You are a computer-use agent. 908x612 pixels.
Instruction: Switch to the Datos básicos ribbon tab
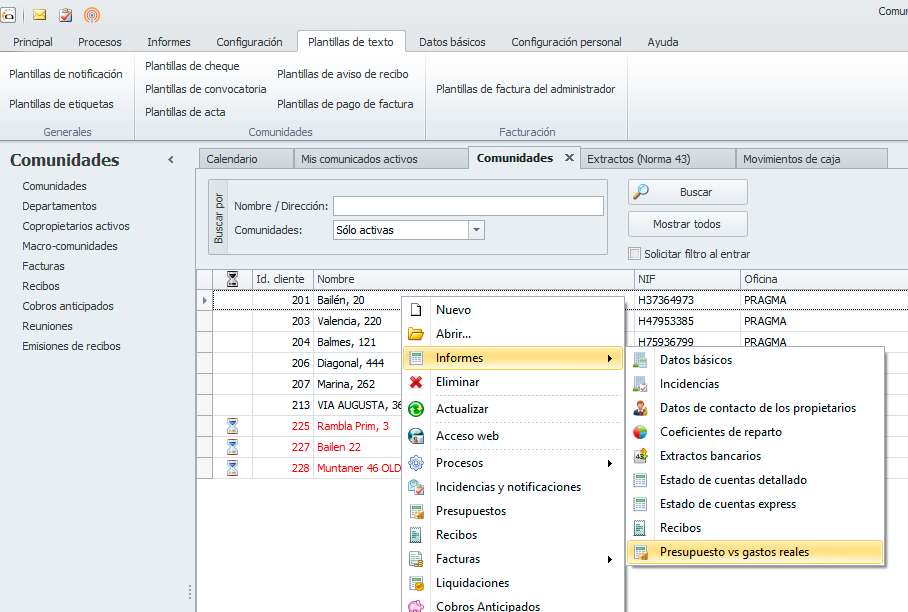452,42
